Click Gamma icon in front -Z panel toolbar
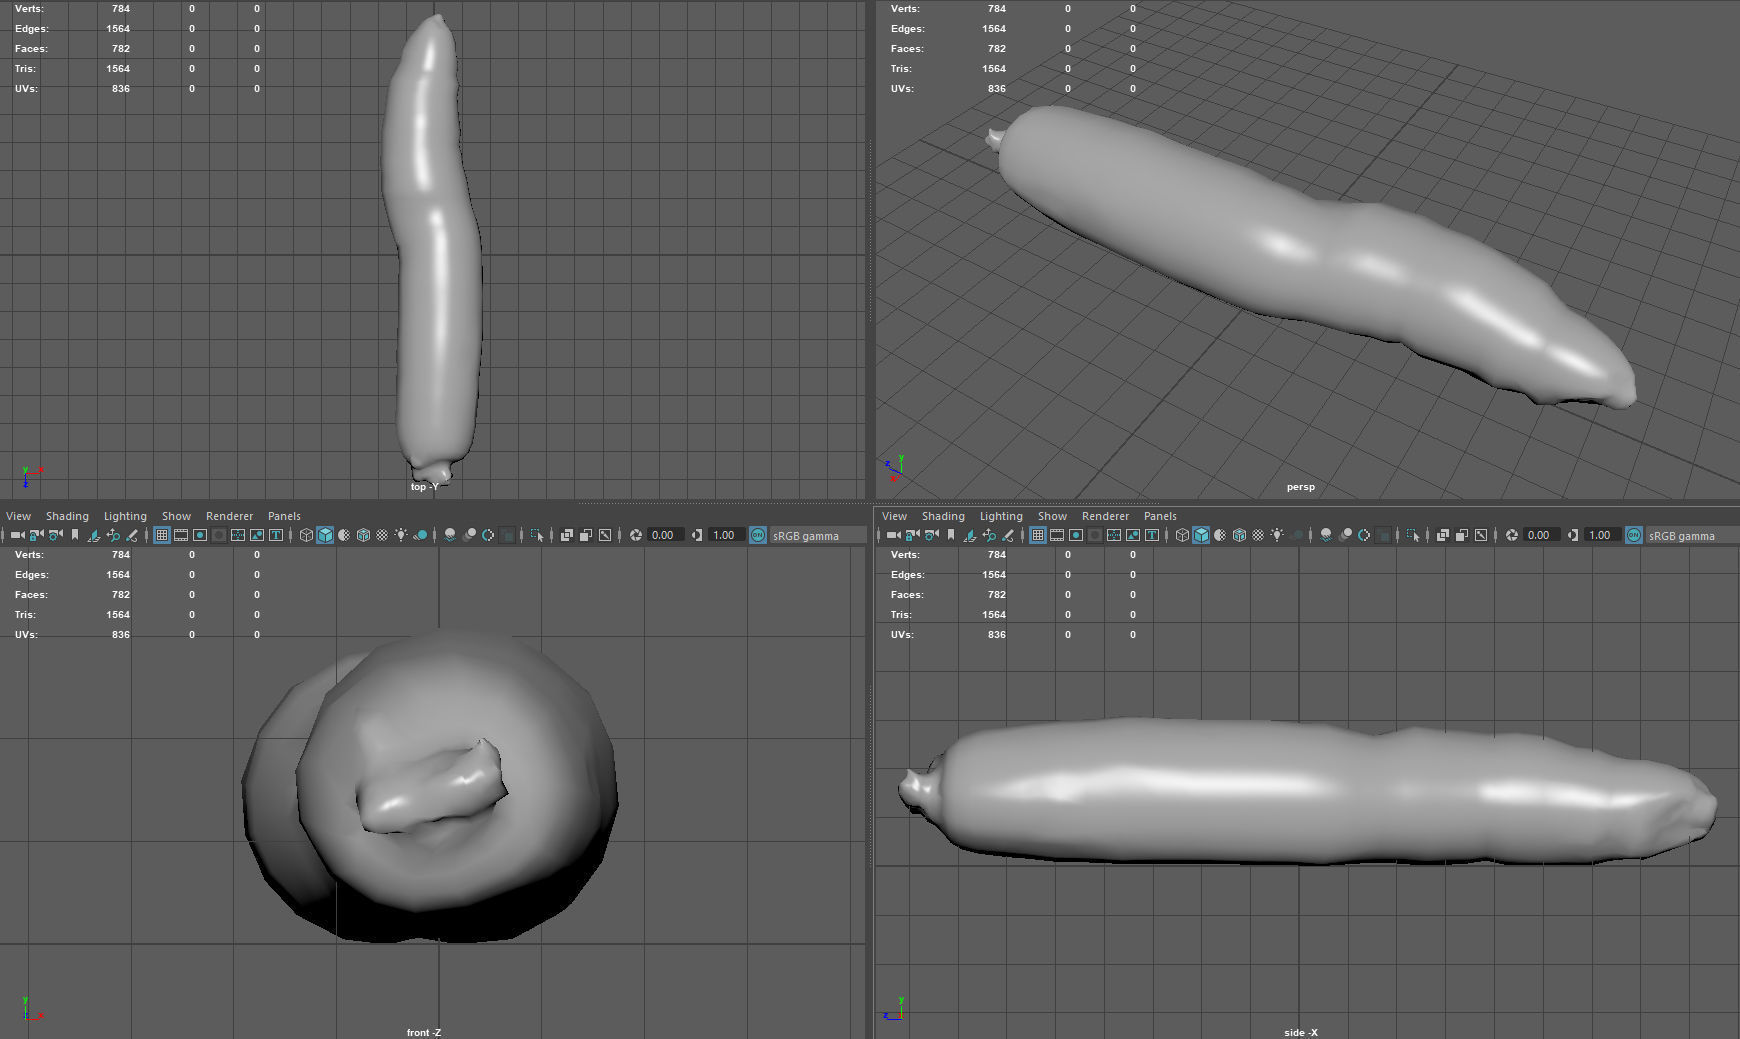 (697, 535)
